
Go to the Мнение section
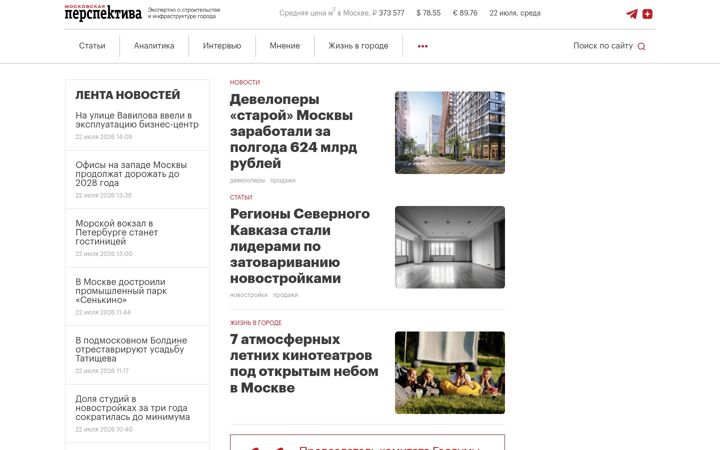click(x=285, y=45)
